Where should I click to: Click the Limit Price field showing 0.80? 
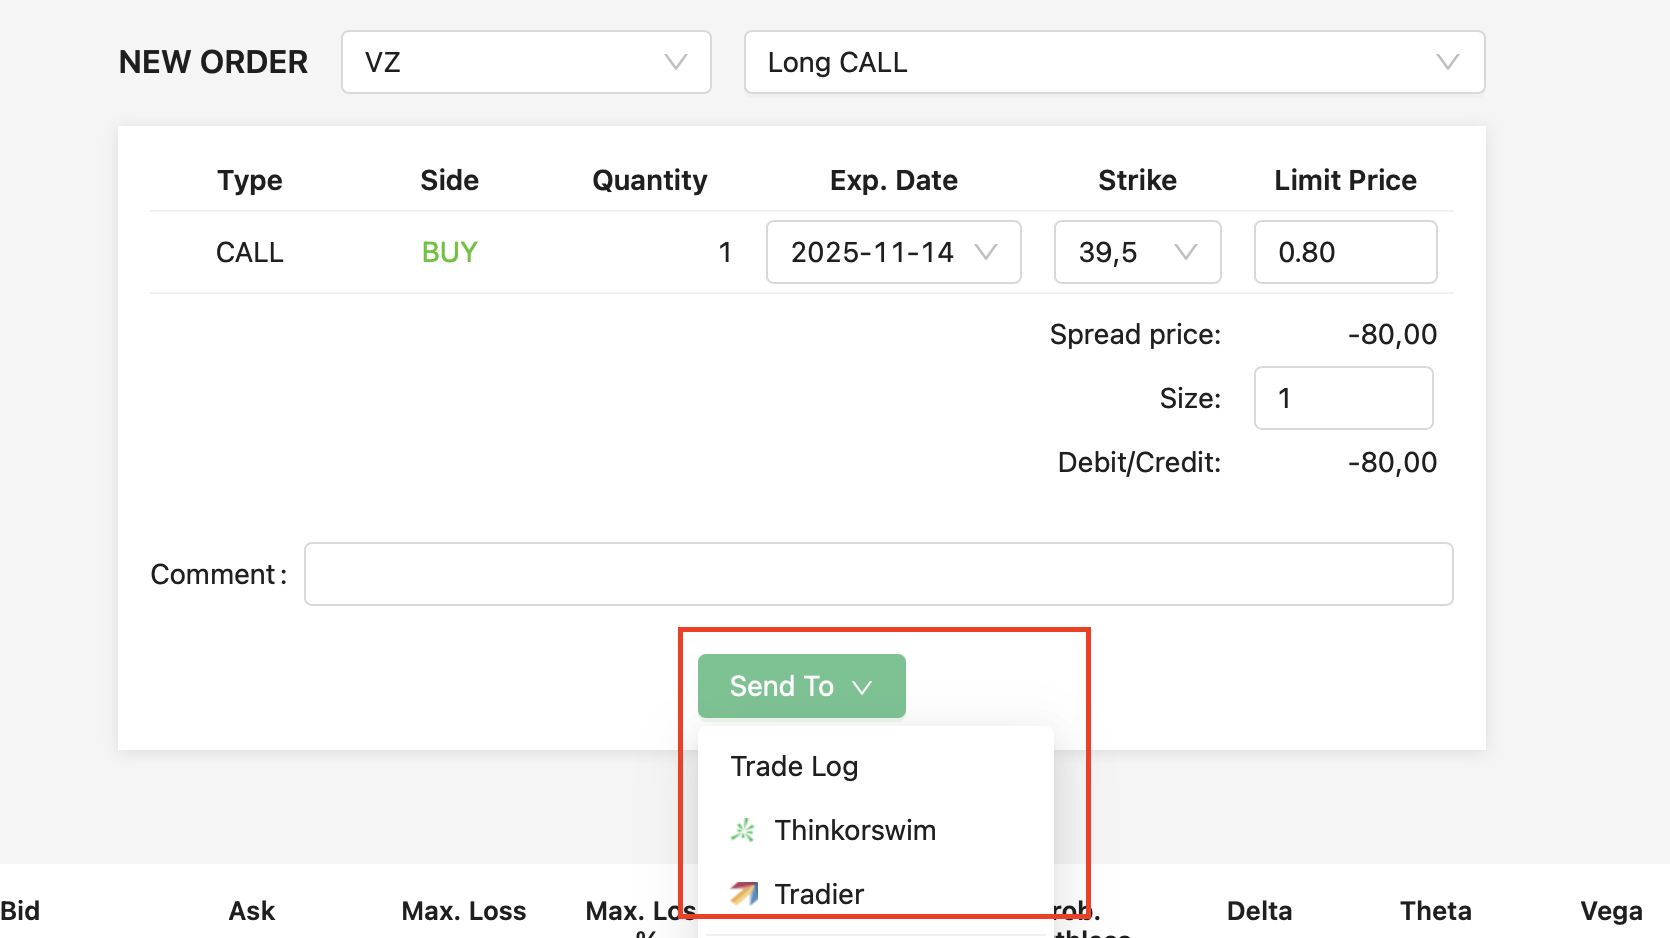point(1345,252)
